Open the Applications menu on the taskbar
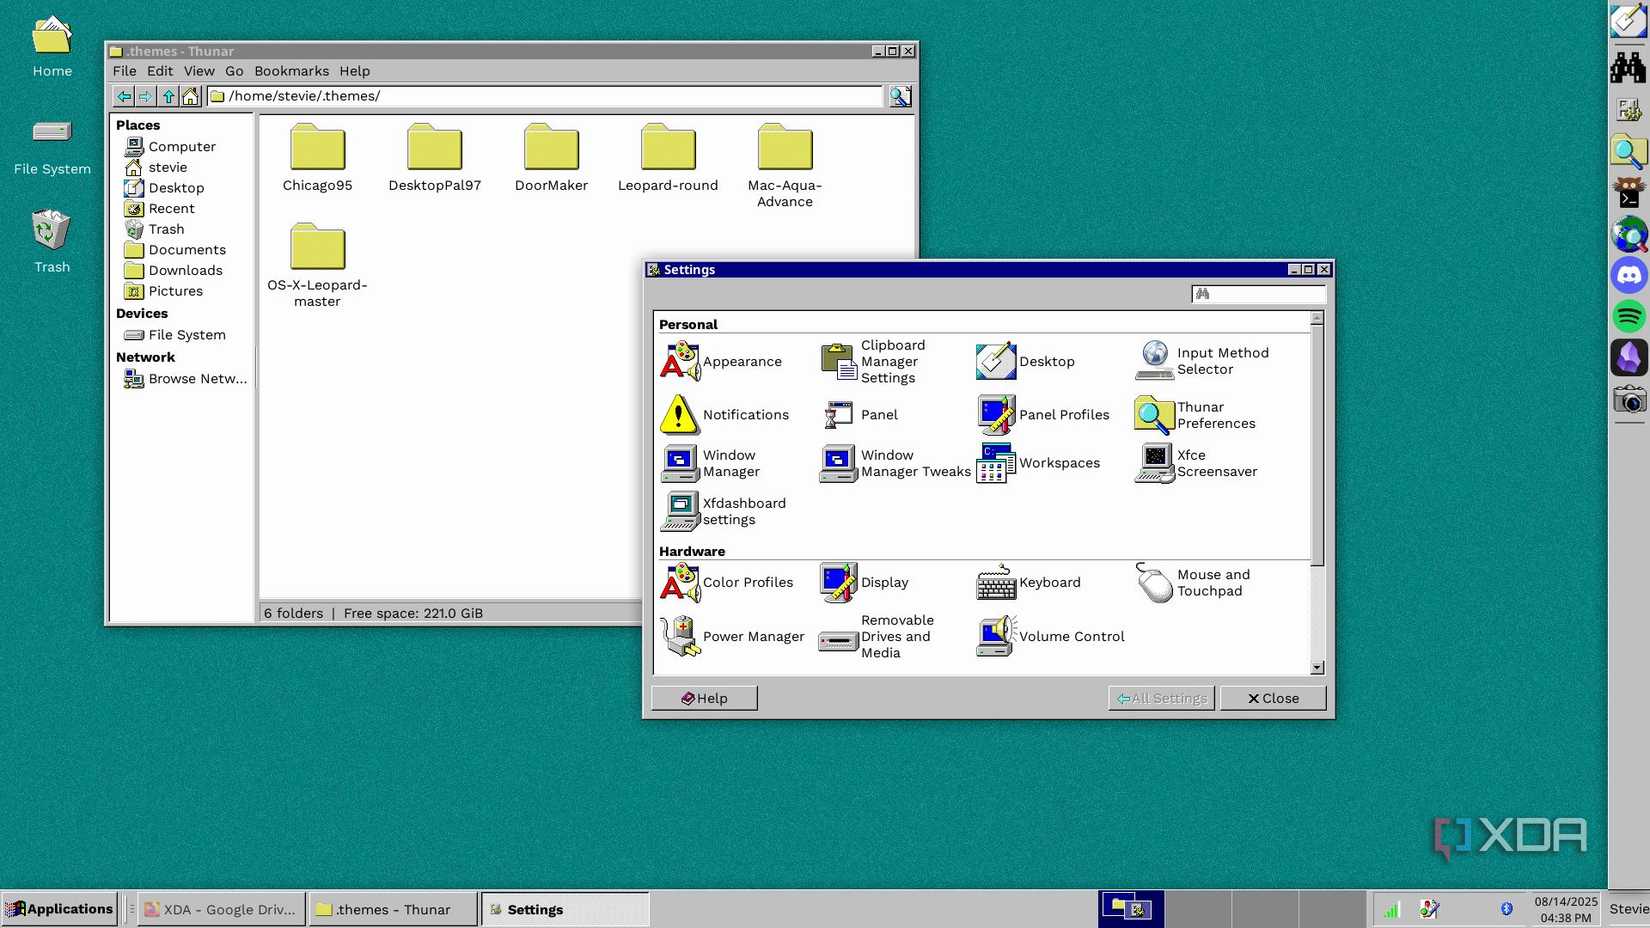The image size is (1650, 928). tap(60, 908)
